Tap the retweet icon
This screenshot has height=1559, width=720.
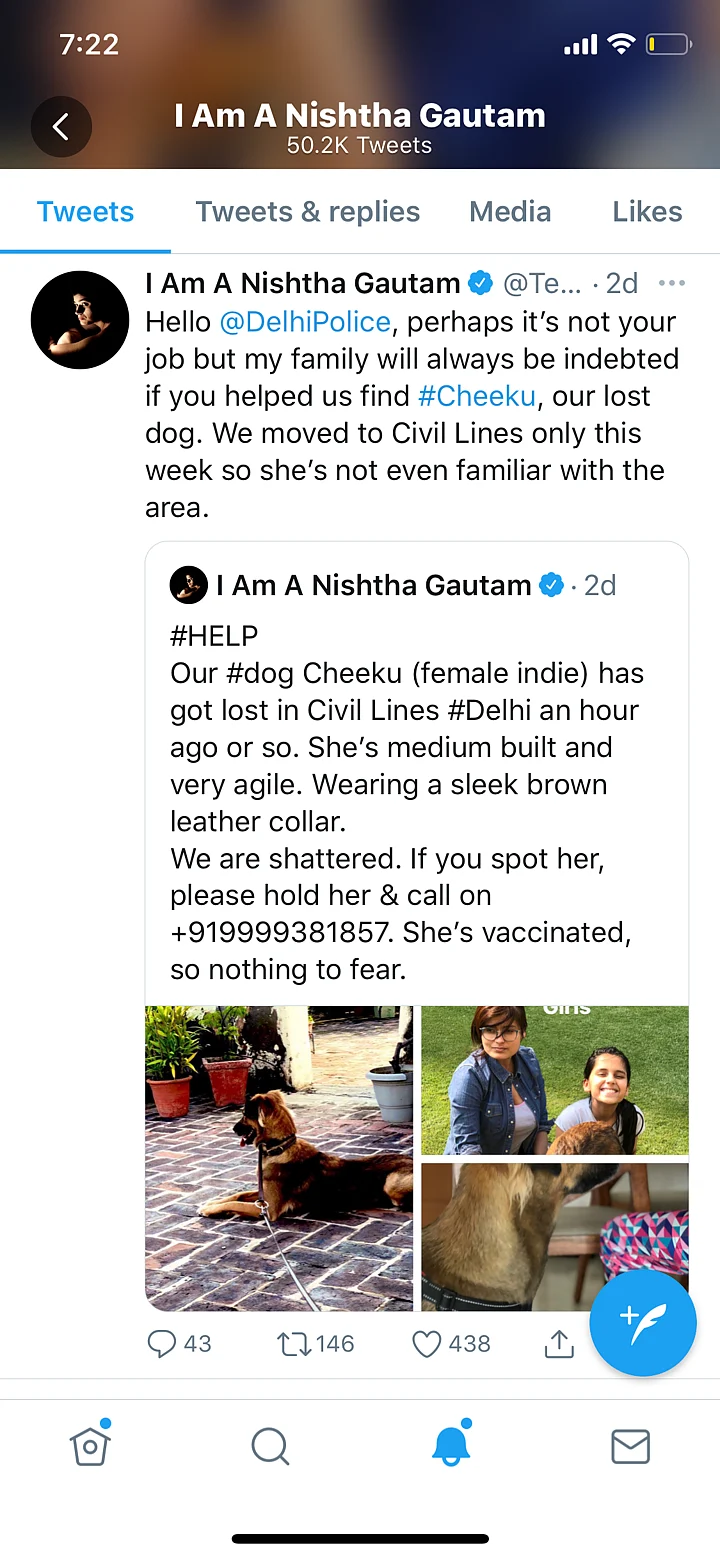294,1343
